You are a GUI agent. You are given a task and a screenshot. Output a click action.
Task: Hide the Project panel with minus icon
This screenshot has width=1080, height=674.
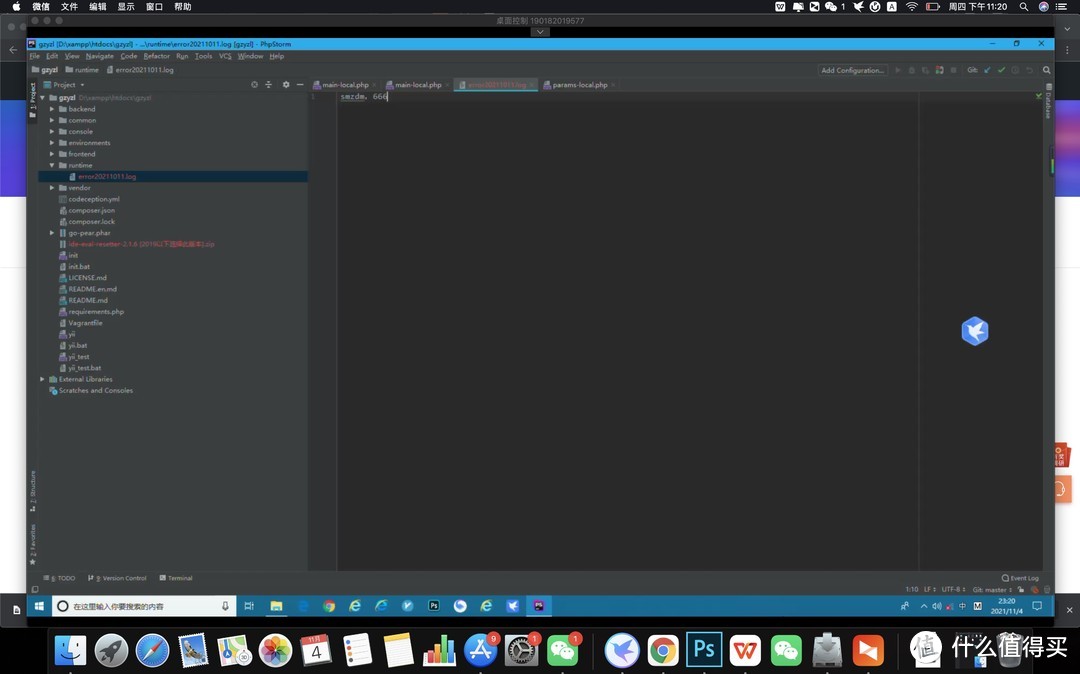pyautogui.click(x=300, y=85)
